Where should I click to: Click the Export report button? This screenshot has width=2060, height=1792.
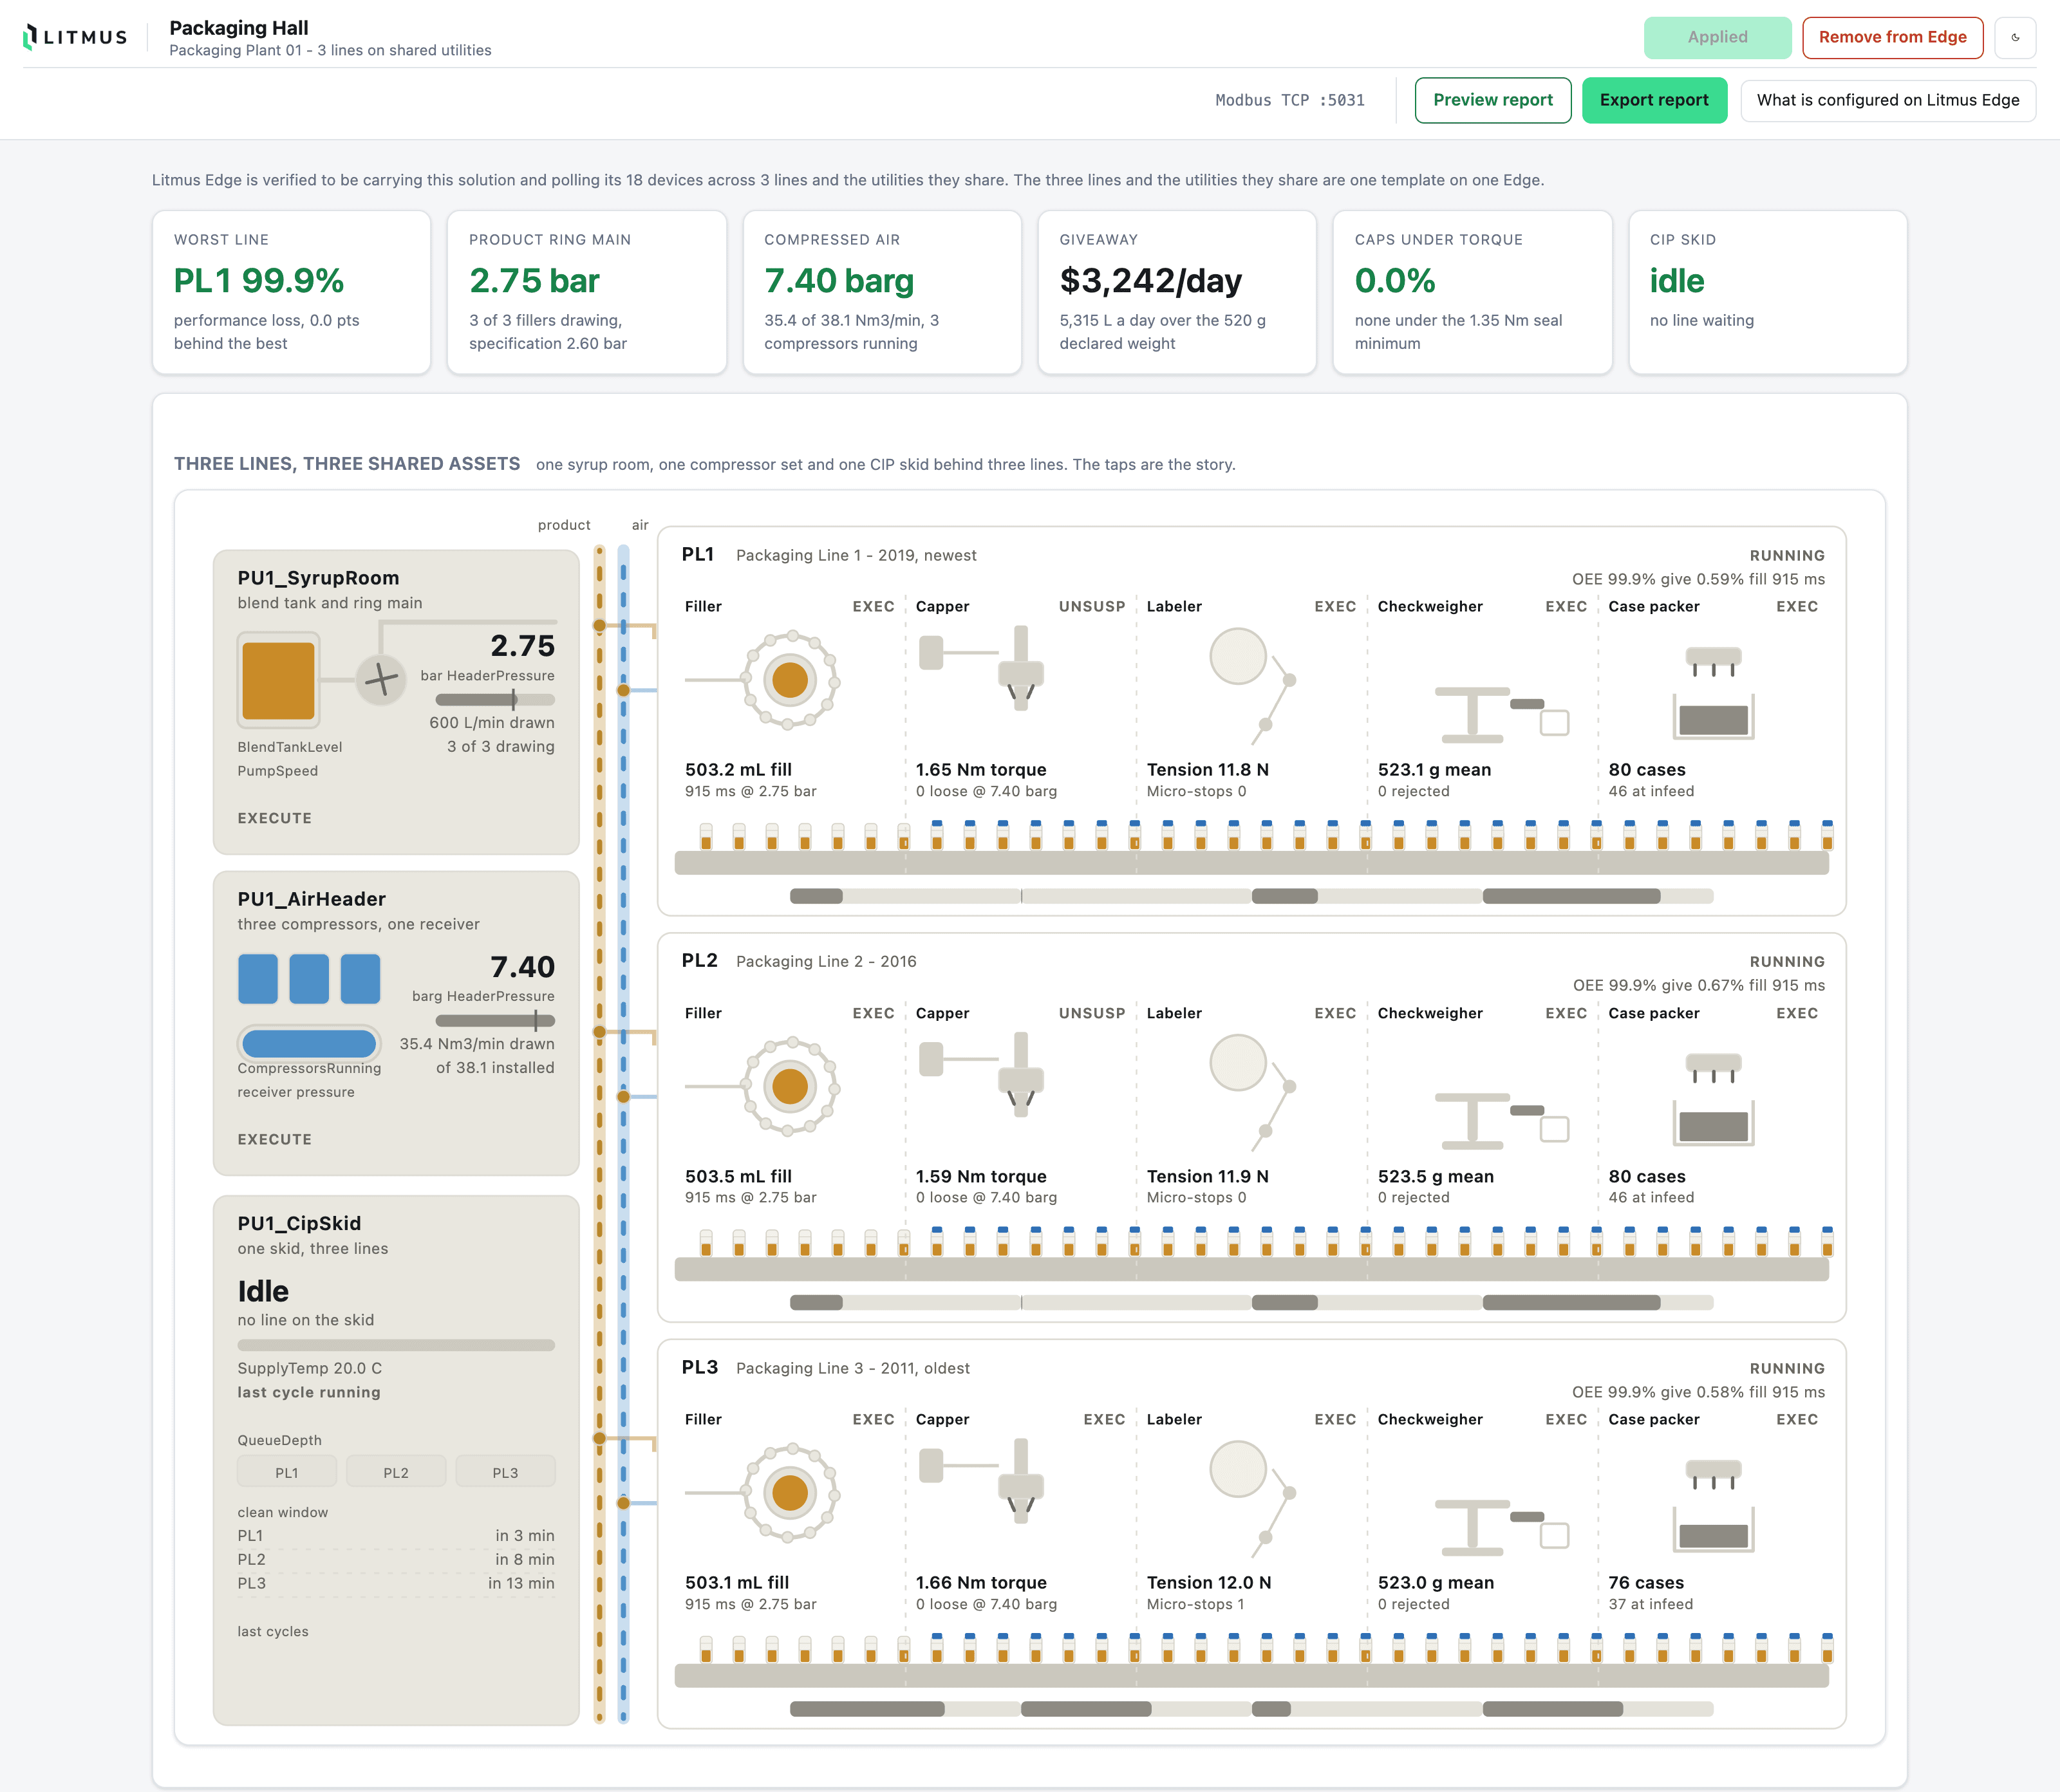[x=1654, y=100]
